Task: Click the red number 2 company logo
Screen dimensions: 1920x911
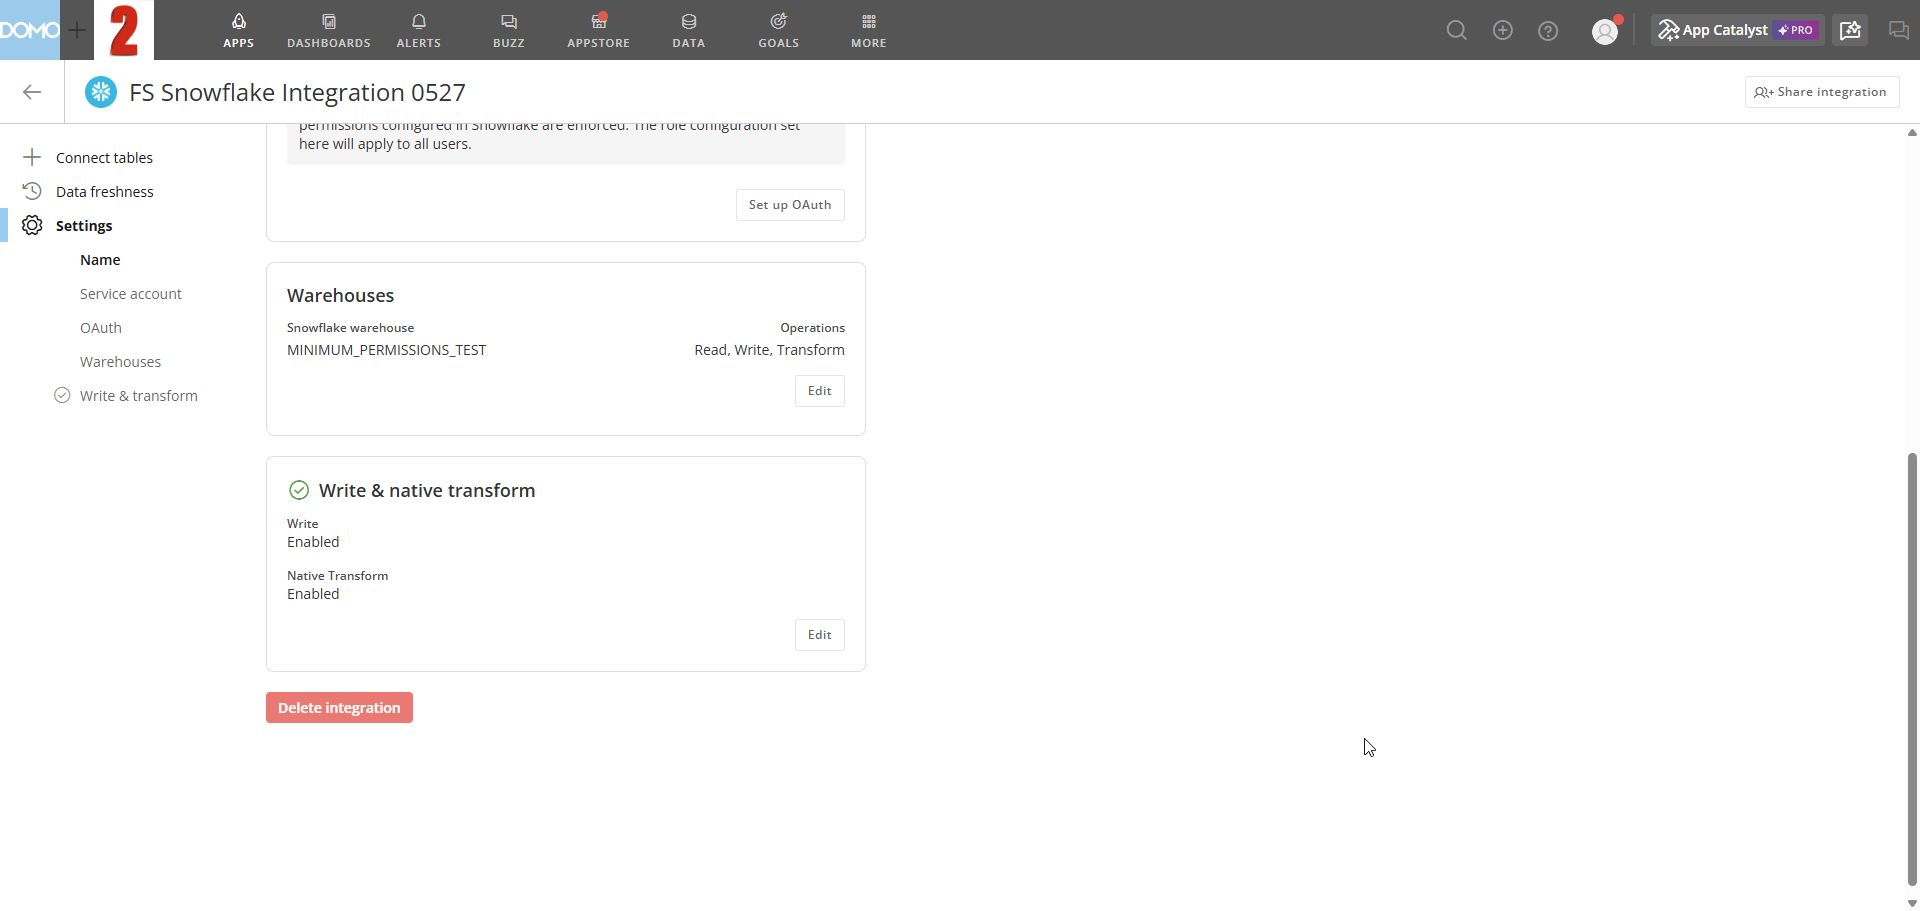Action: [124, 30]
